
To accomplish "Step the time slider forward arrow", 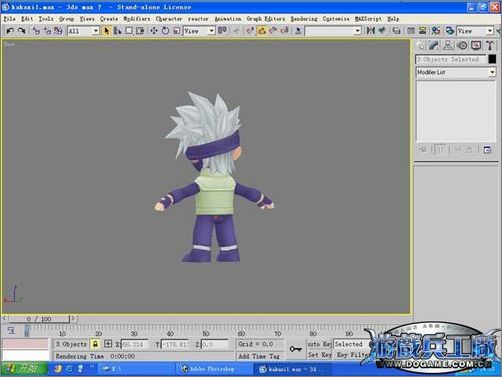I will 73,319.
